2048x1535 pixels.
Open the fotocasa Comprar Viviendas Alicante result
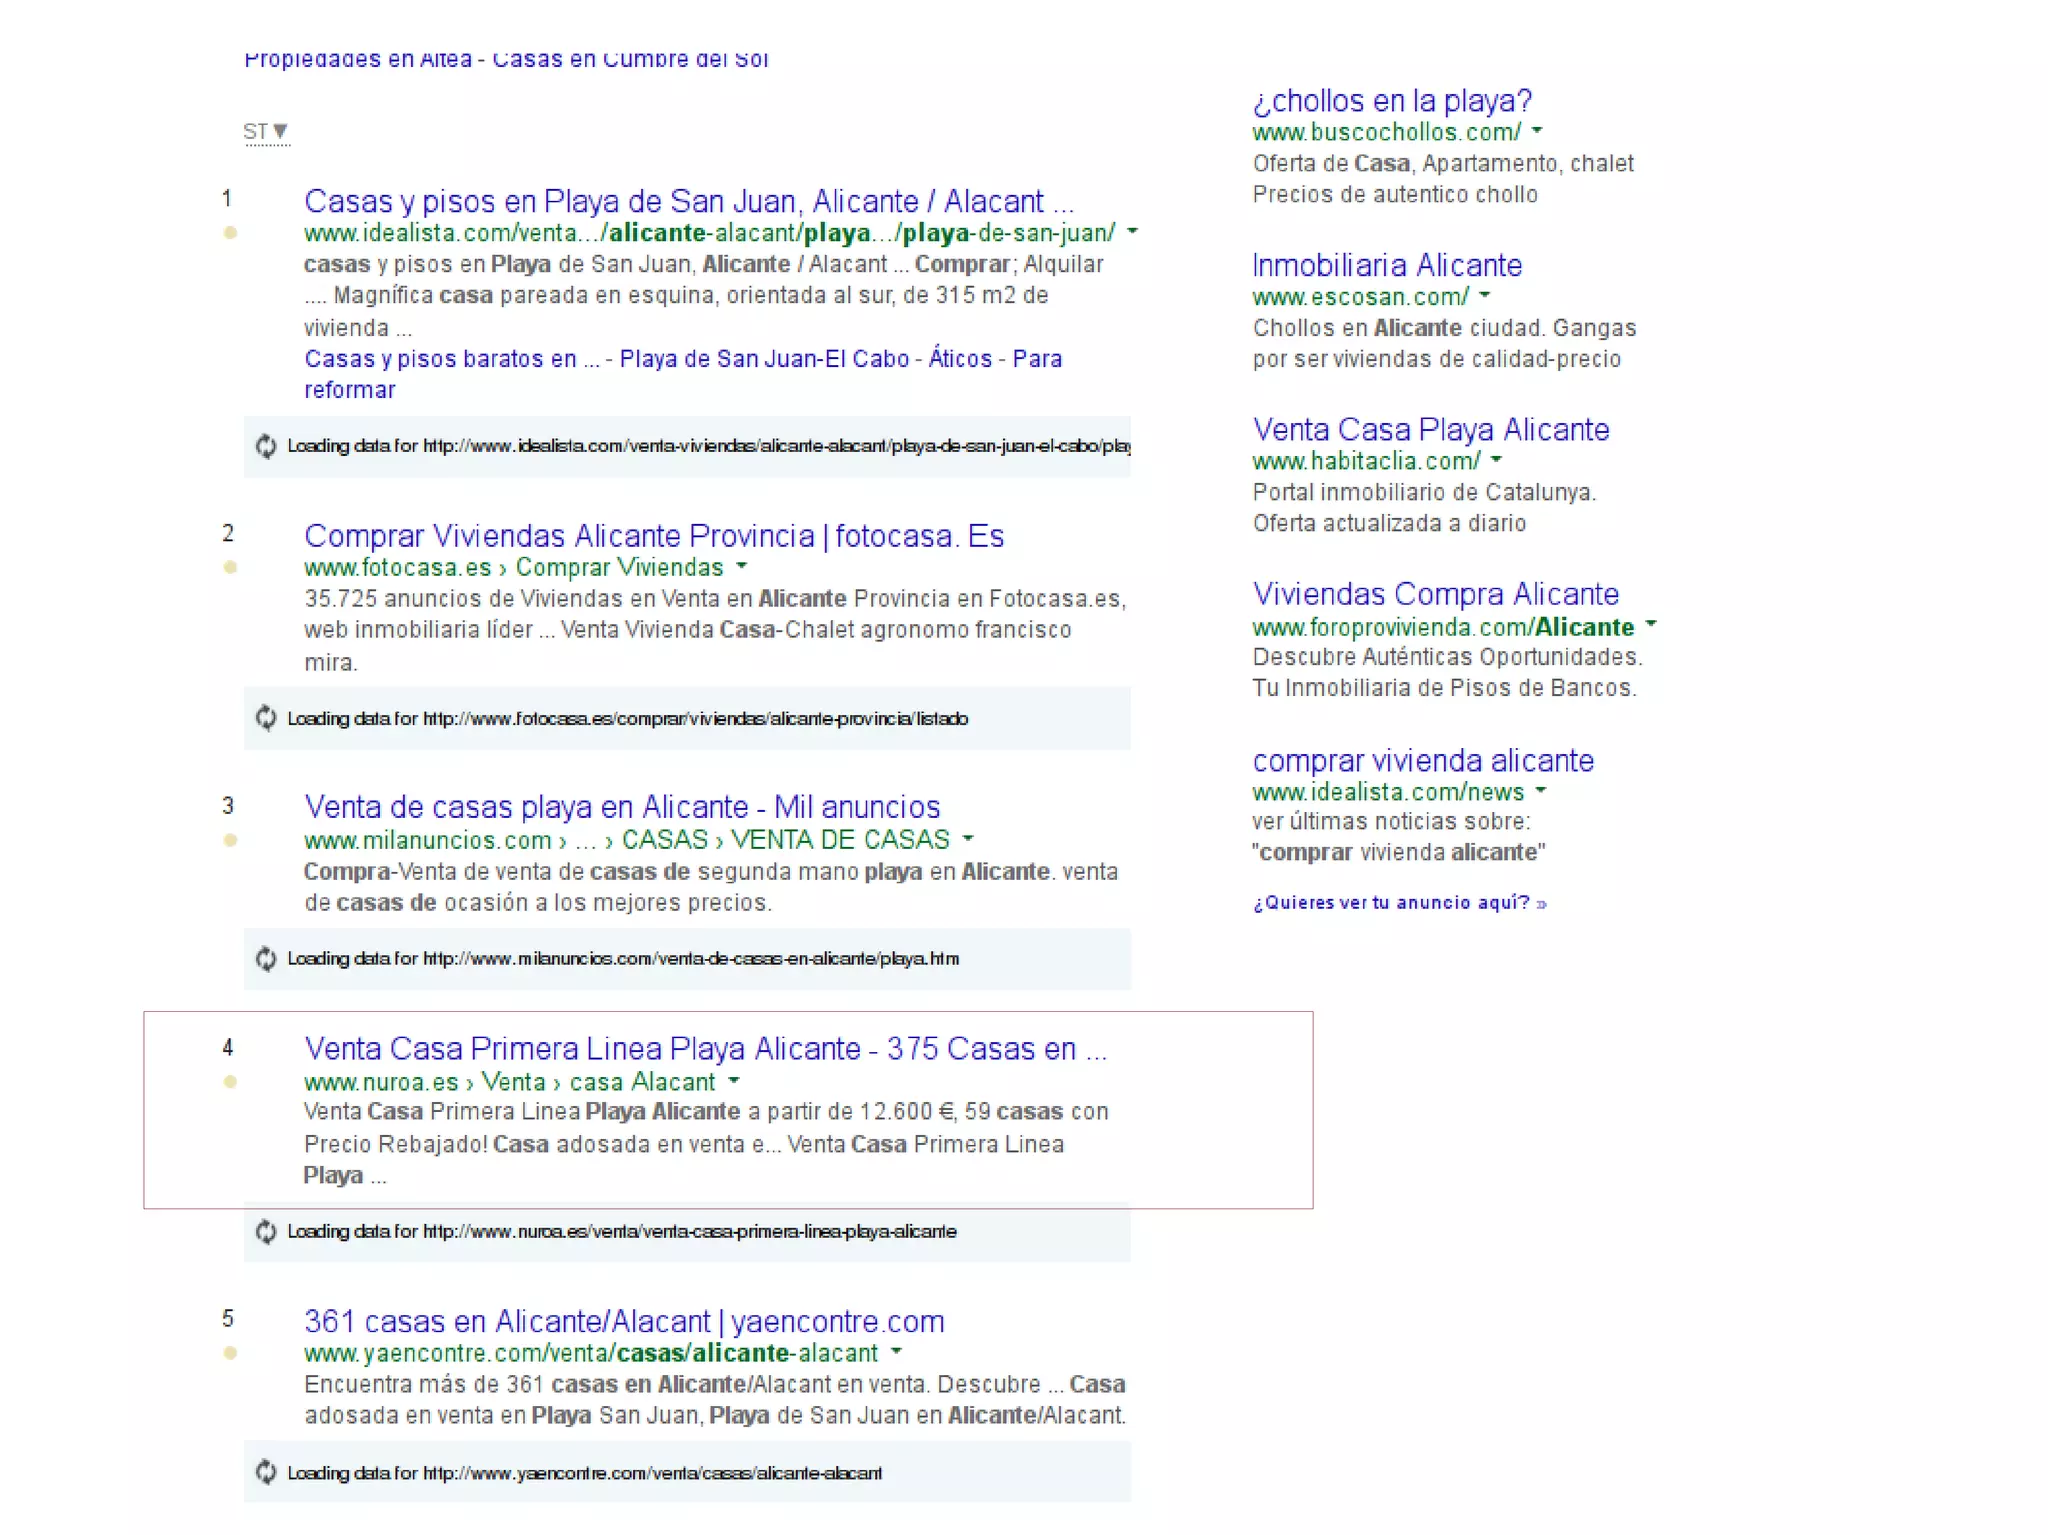(654, 536)
